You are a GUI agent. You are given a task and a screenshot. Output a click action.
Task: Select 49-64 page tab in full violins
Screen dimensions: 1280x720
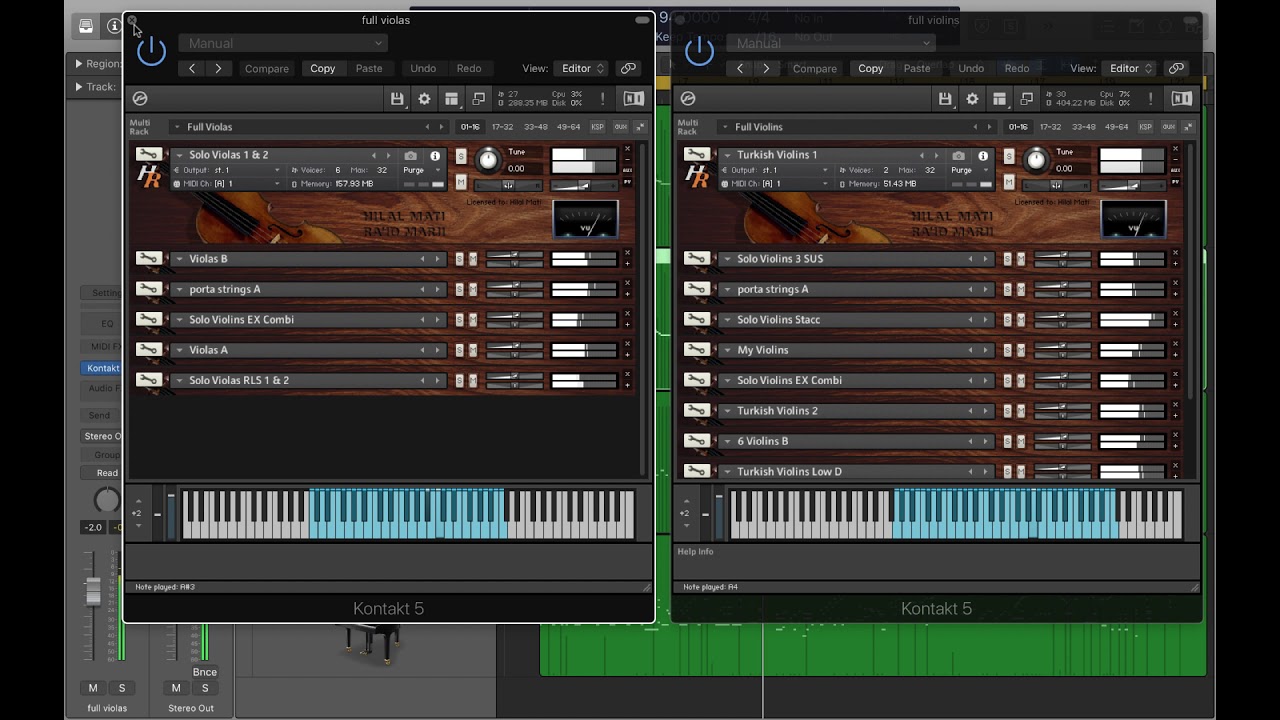click(x=1116, y=127)
